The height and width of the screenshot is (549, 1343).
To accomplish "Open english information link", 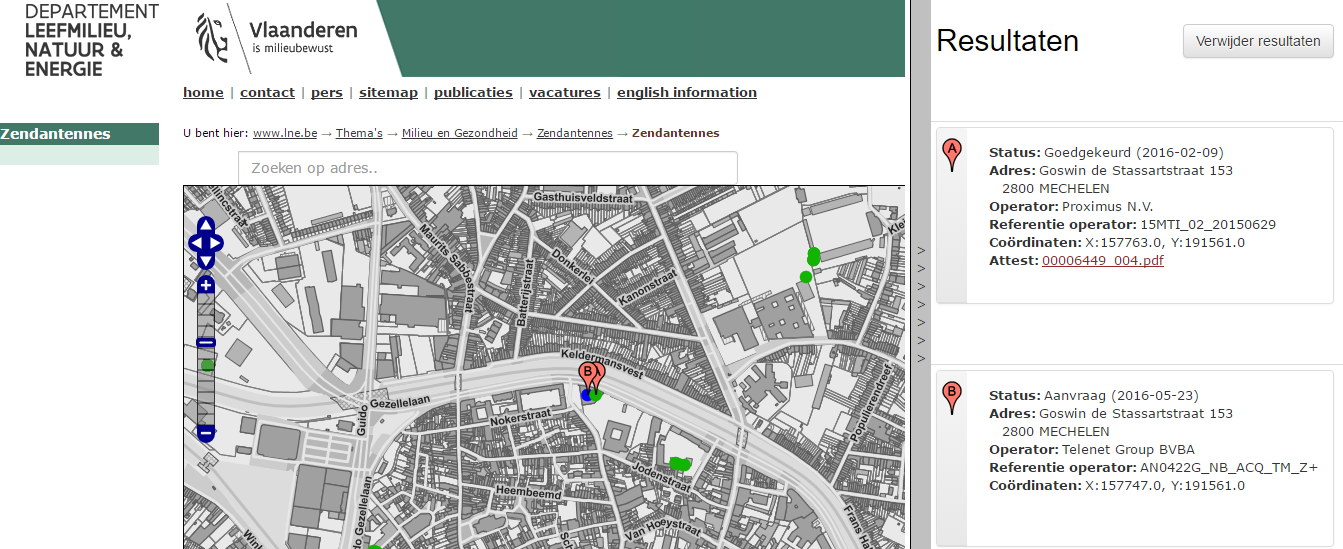I will (686, 92).
